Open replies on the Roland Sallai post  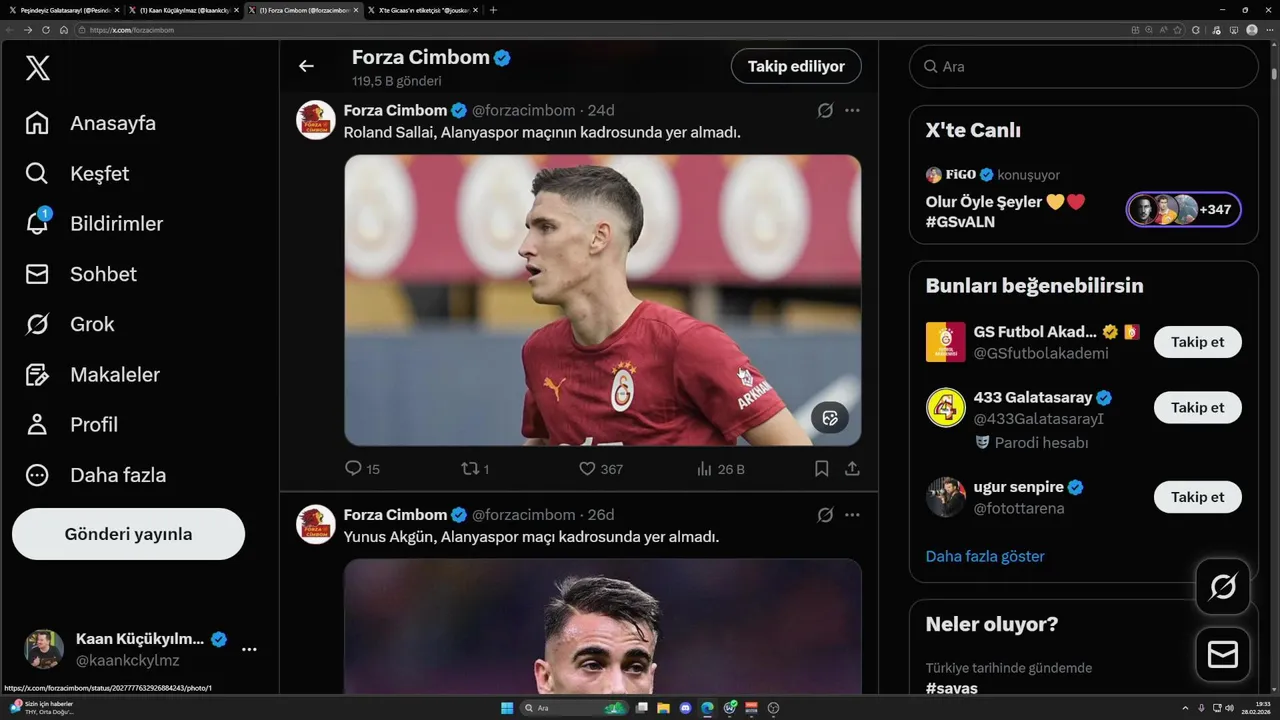tap(362, 469)
